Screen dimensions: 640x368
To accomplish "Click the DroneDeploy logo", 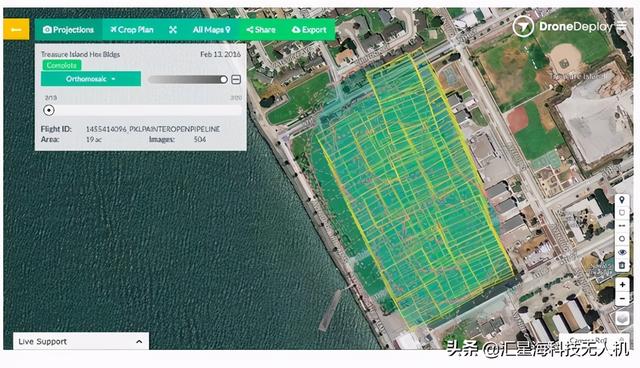I will tap(562, 27).
